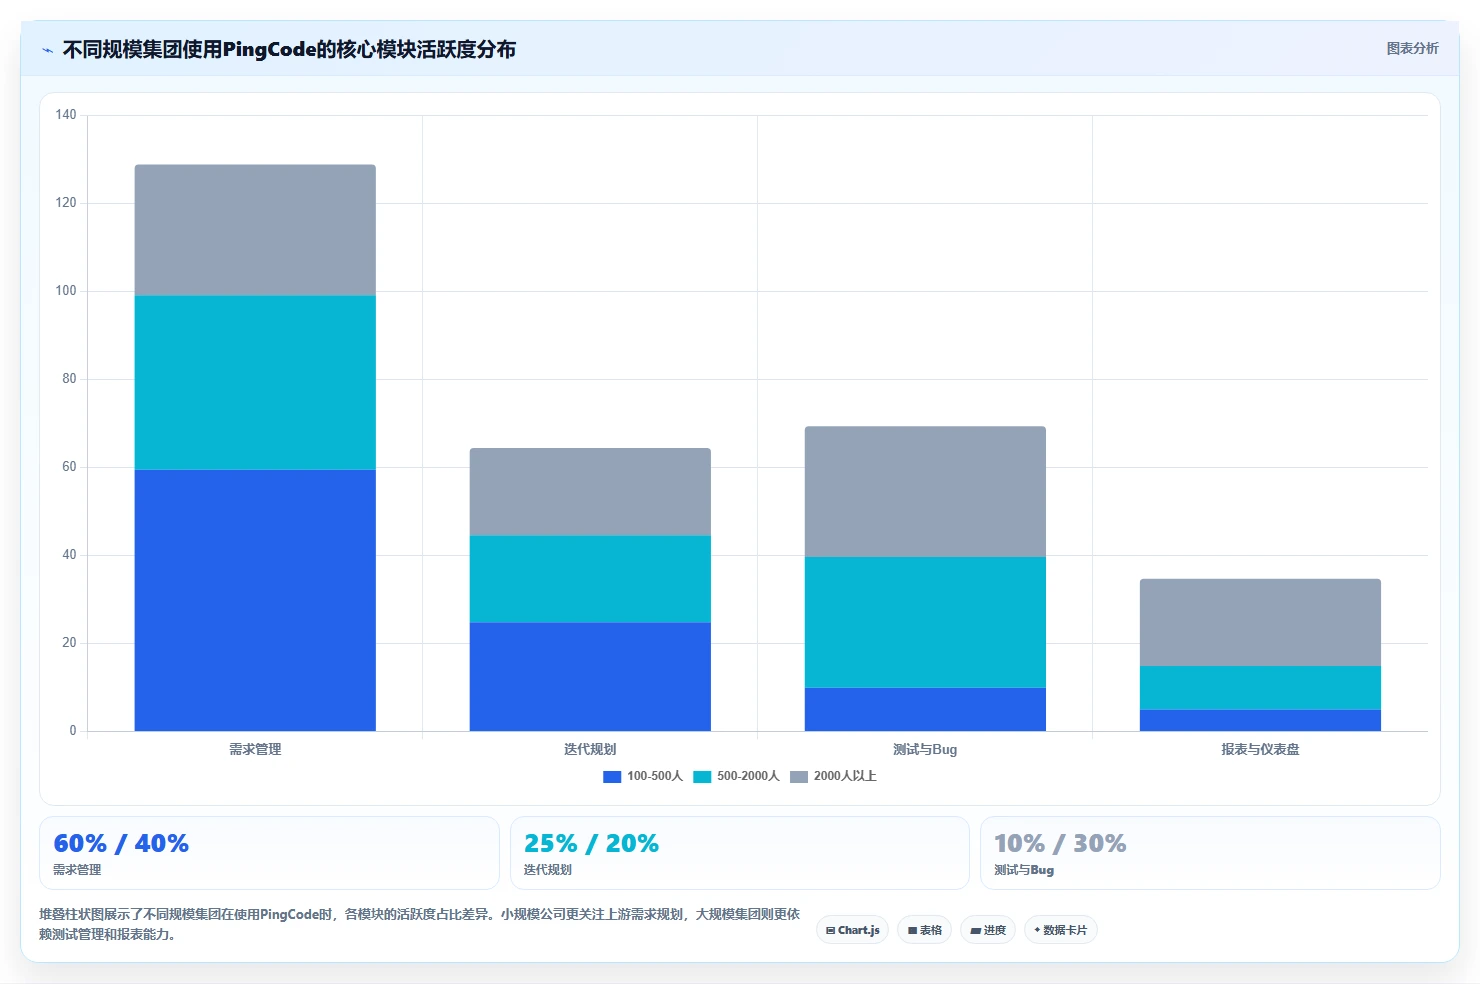
Task: Click the gray segment of 测试与Bug bar
Action: tap(925, 492)
